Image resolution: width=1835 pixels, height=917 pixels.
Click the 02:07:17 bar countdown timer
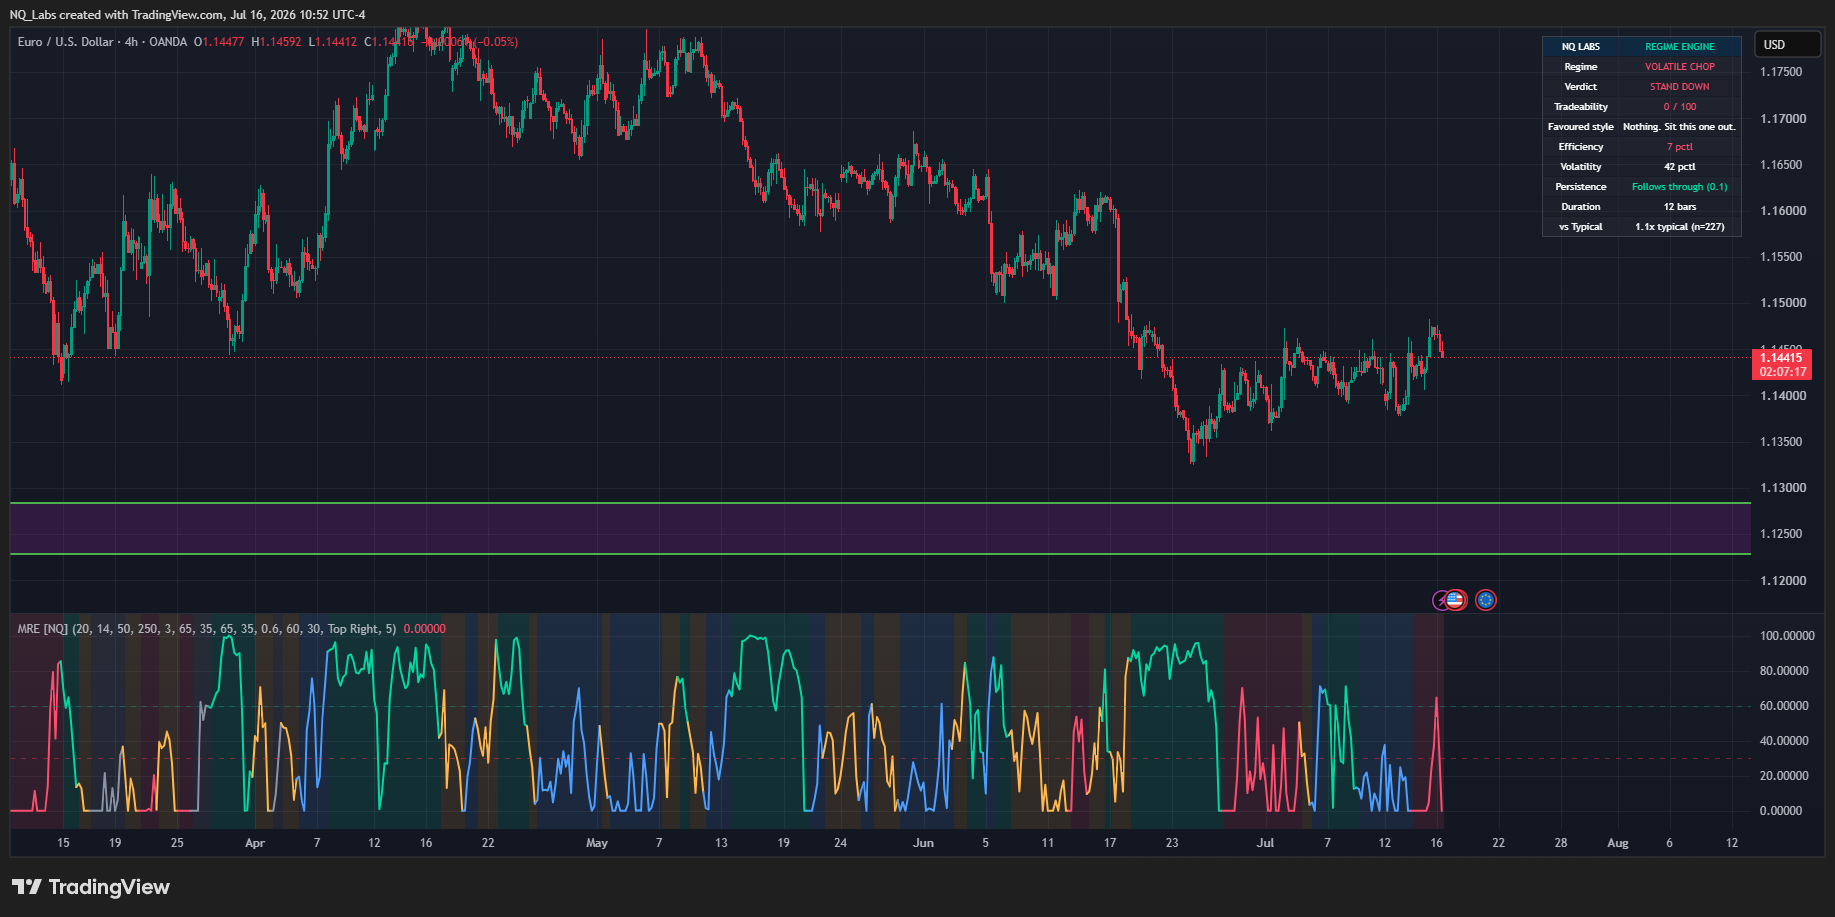point(1782,372)
